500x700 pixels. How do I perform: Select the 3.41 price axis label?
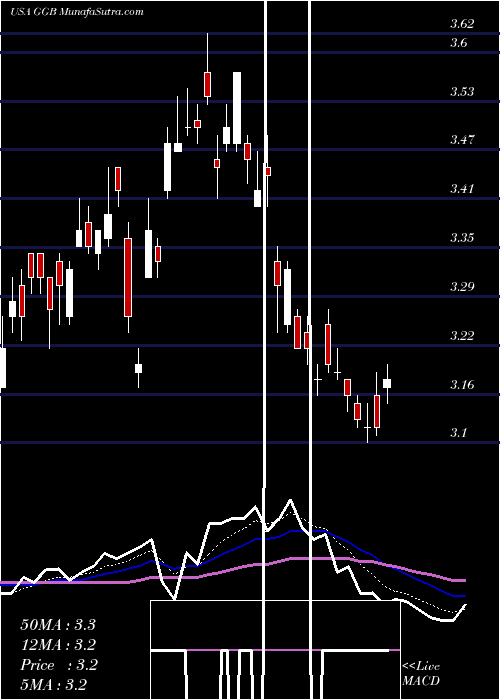point(462,189)
